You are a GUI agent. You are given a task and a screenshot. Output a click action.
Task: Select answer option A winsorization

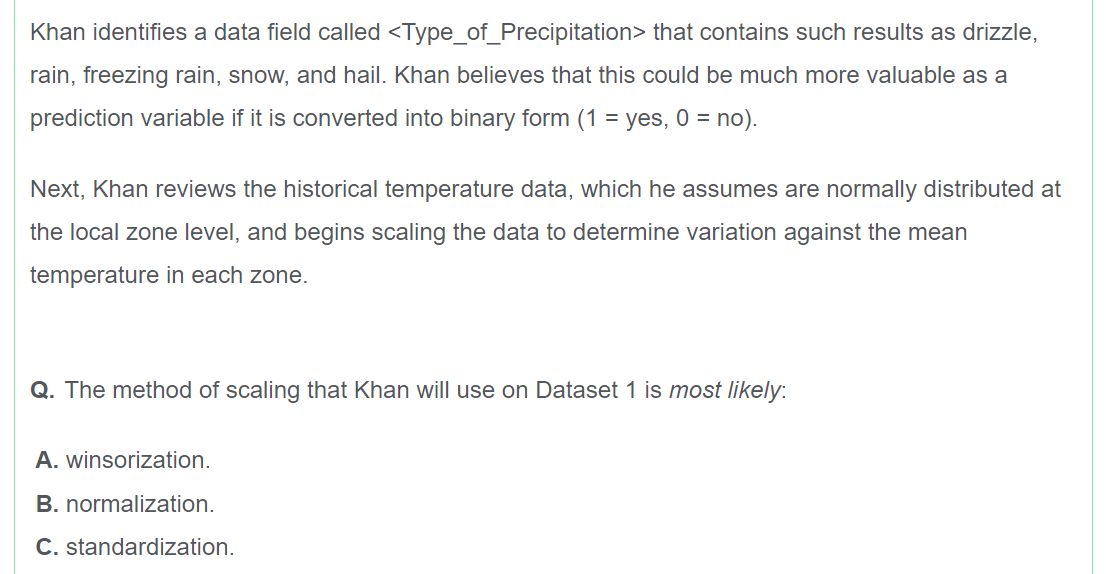[123, 460]
